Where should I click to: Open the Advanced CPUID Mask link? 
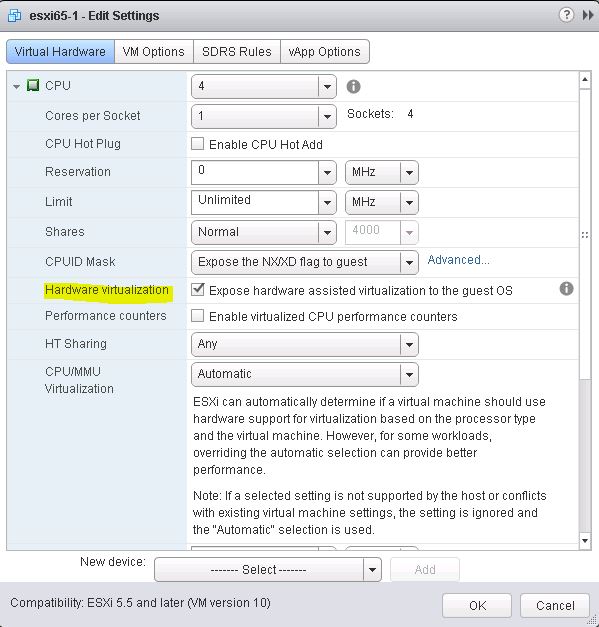(x=458, y=260)
